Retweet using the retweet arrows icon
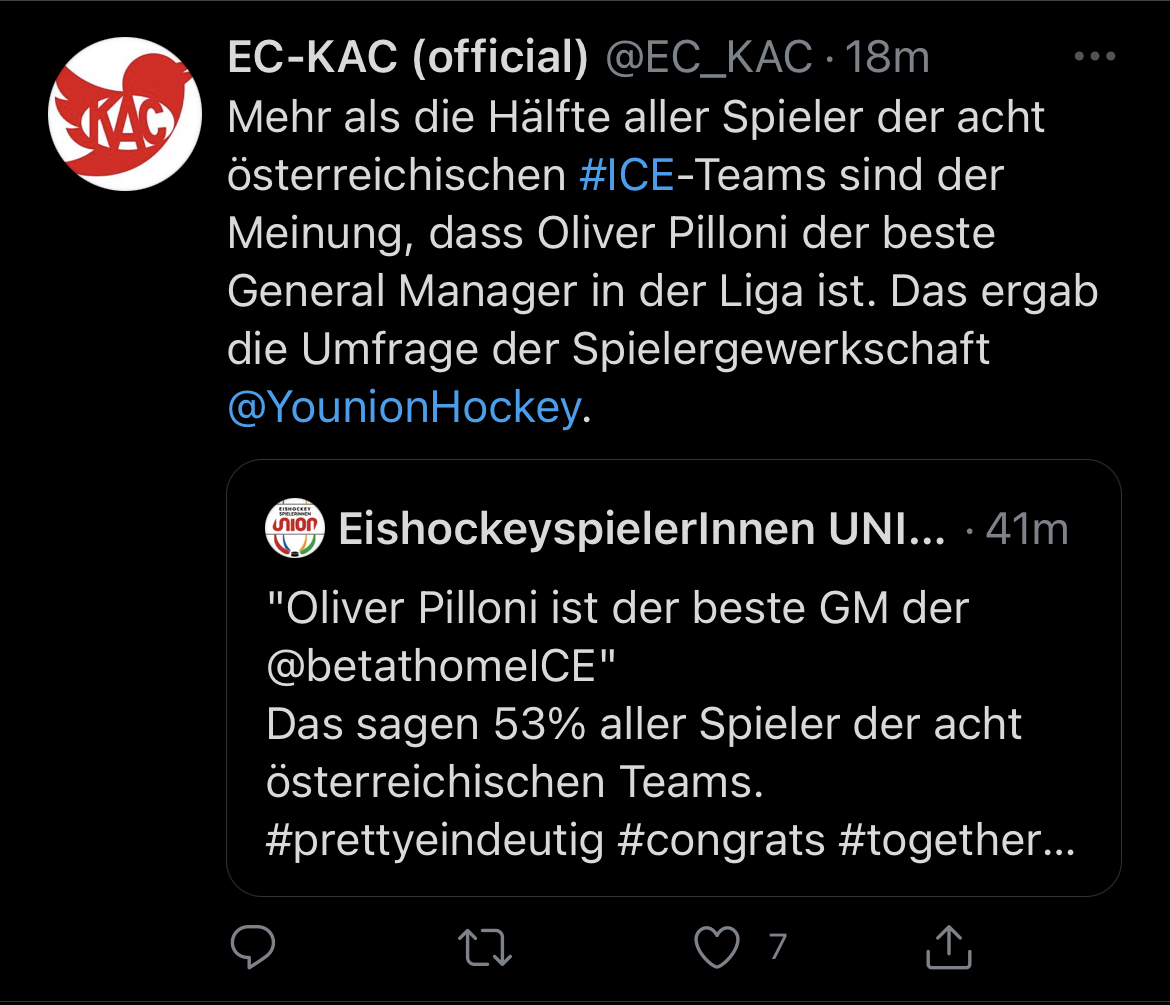This screenshot has height=1005, width=1170. pyautogui.click(x=487, y=947)
